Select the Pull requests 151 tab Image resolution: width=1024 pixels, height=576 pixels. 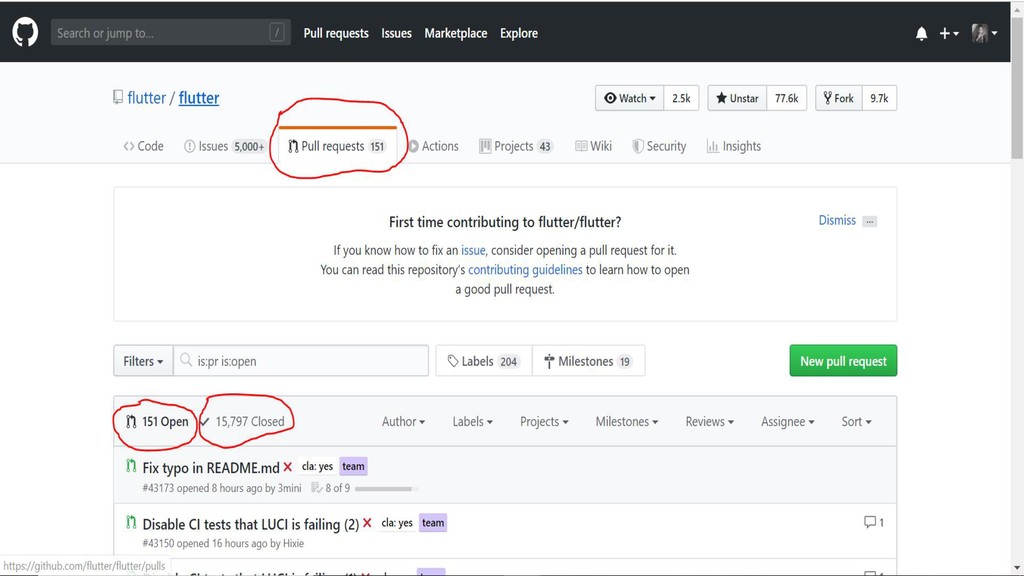tap(337, 146)
